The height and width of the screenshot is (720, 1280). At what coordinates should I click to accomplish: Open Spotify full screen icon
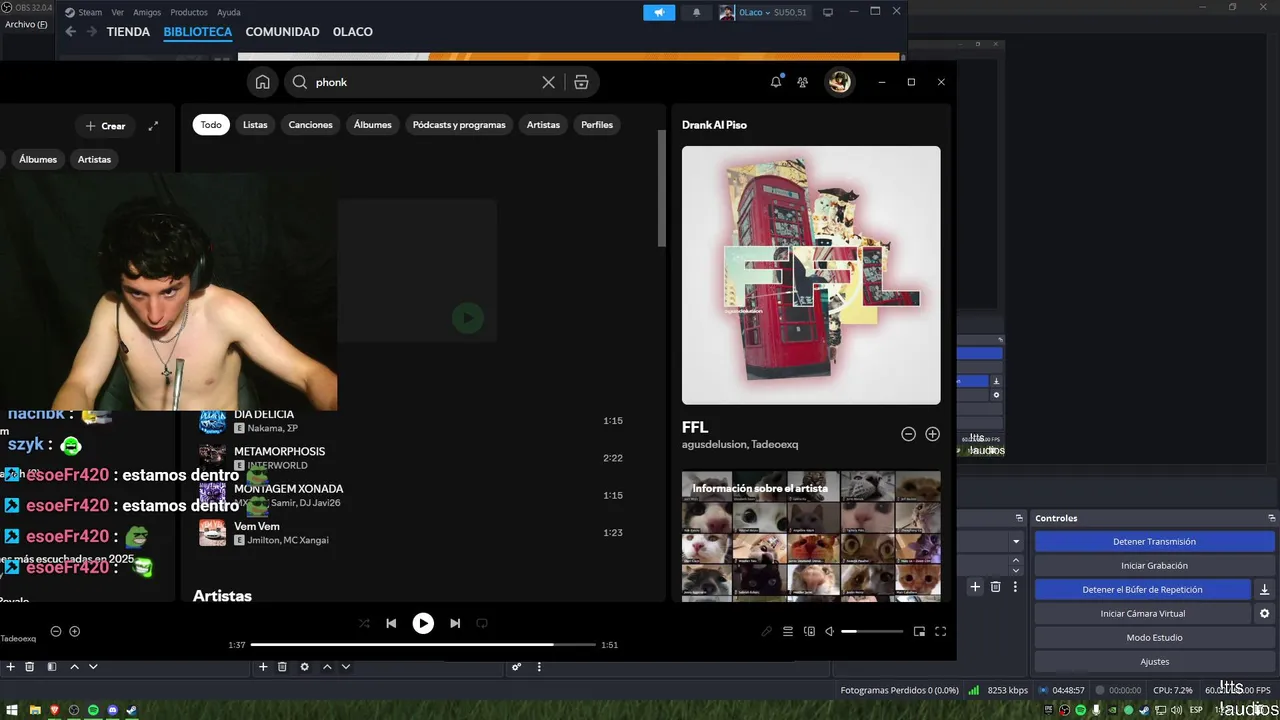(940, 631)
